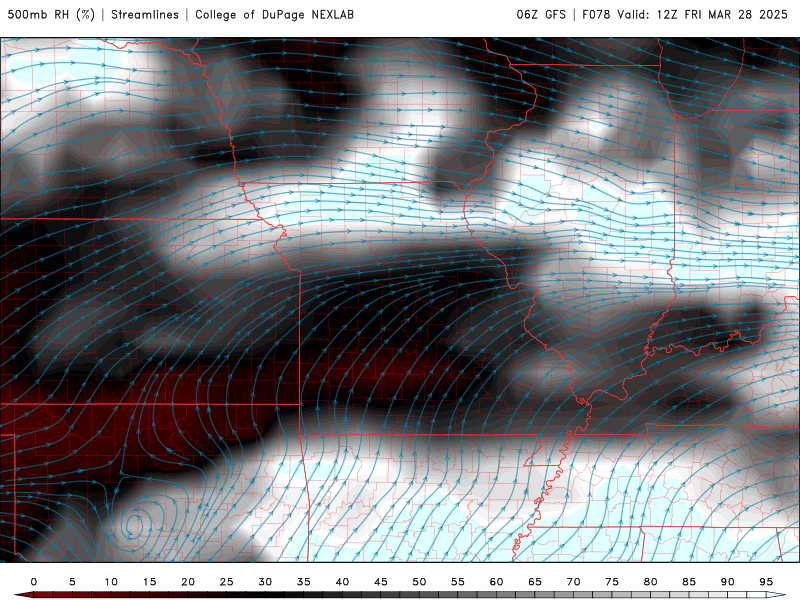The height and width of the screenshot is (600, 800).
Task: Click the '55' value on the color scale
Action: (x=458, y=582)
